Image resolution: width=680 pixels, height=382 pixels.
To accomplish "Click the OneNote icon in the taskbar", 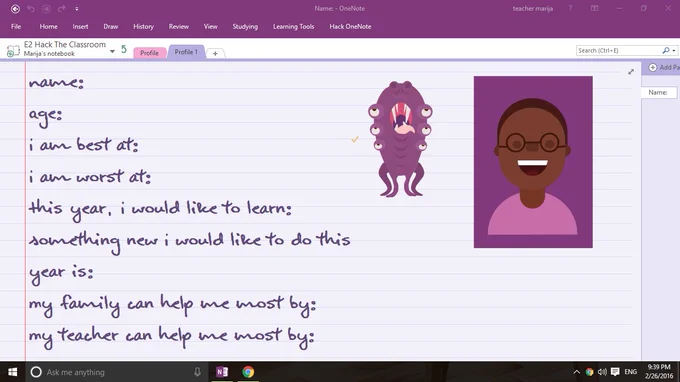I will [222, 372].
